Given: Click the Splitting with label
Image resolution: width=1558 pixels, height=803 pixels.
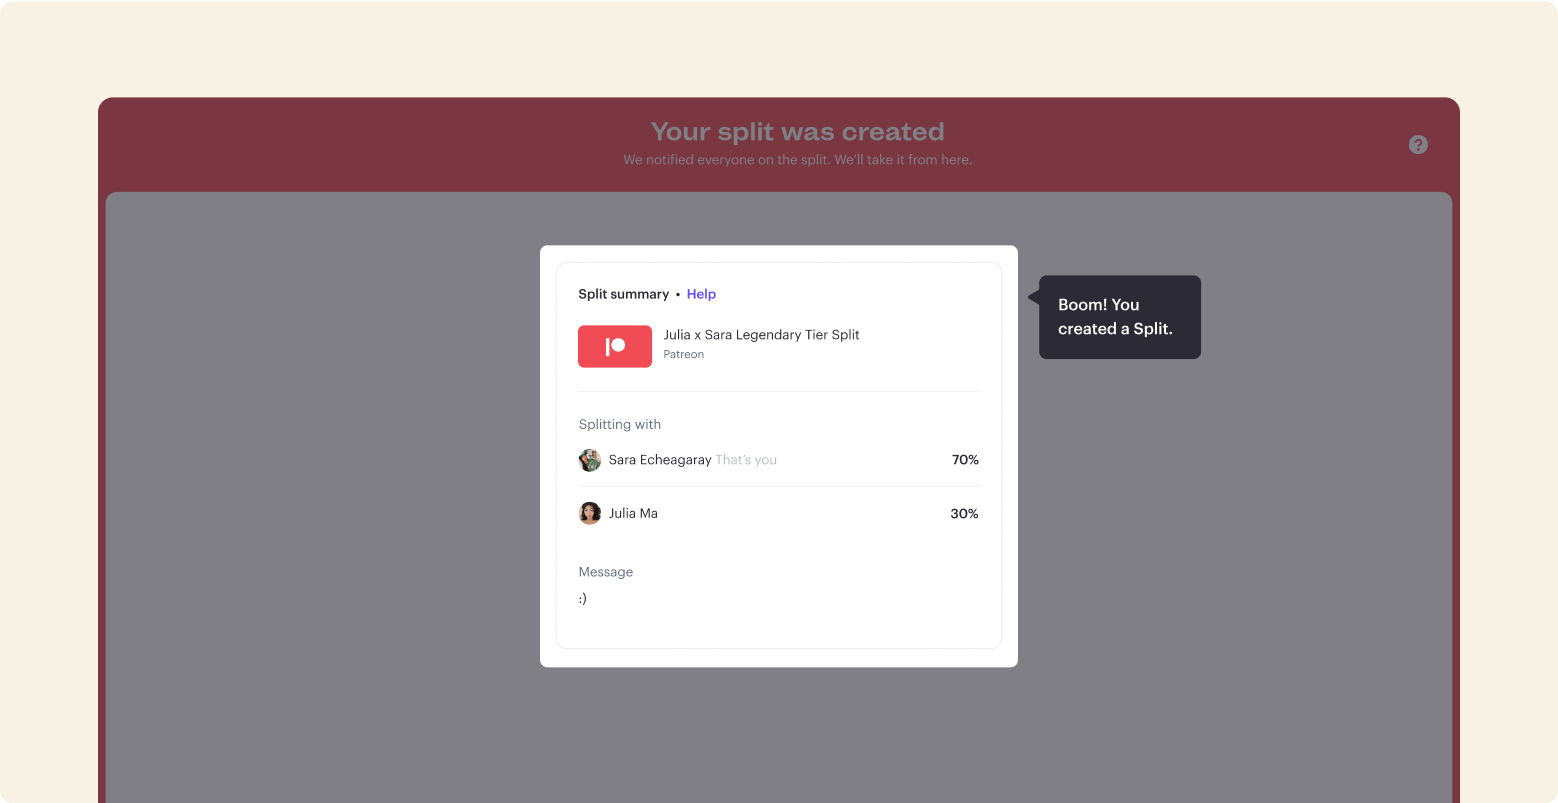Looking at the screenshot, I should 620,424.
